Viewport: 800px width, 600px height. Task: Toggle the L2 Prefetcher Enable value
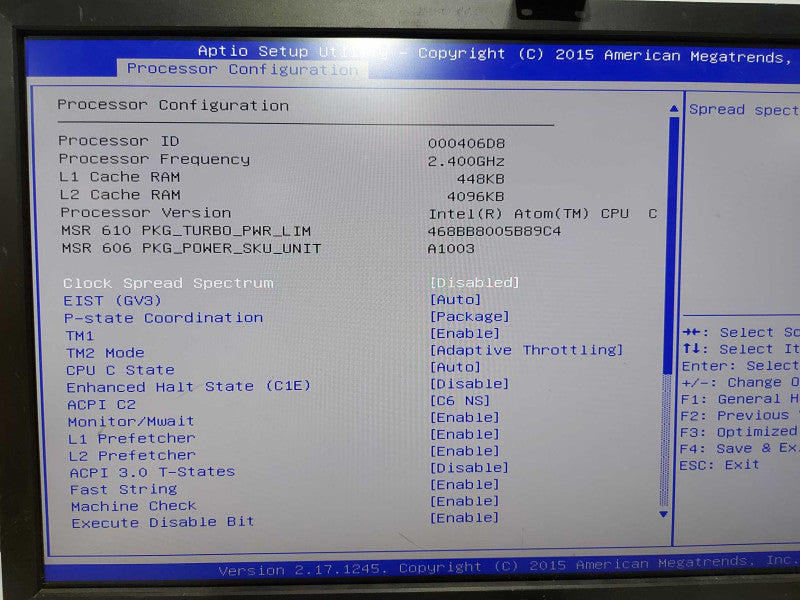465,451
